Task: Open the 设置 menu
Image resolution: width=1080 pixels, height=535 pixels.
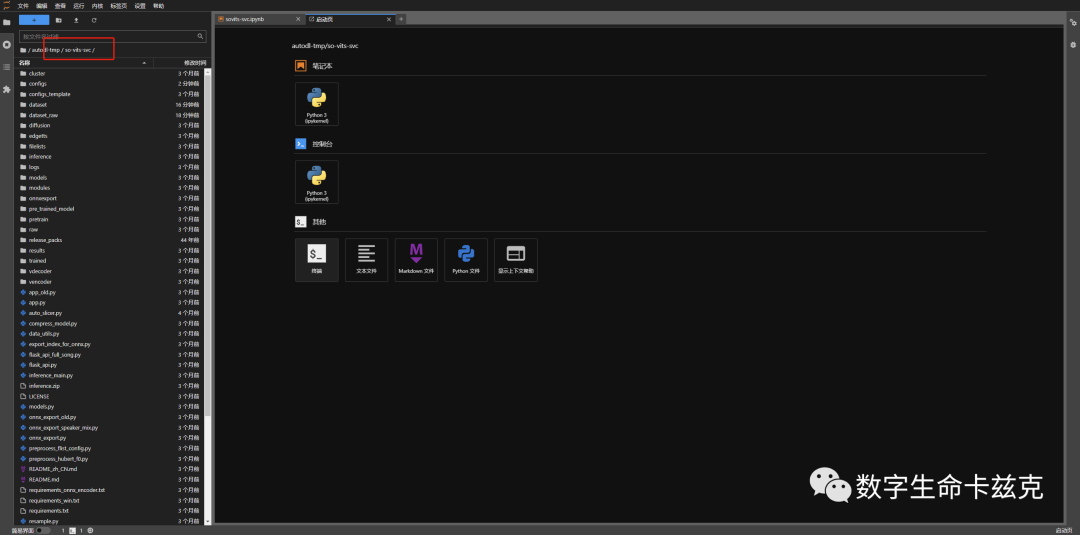Action: pyautogui.click(x=141, y=6)
